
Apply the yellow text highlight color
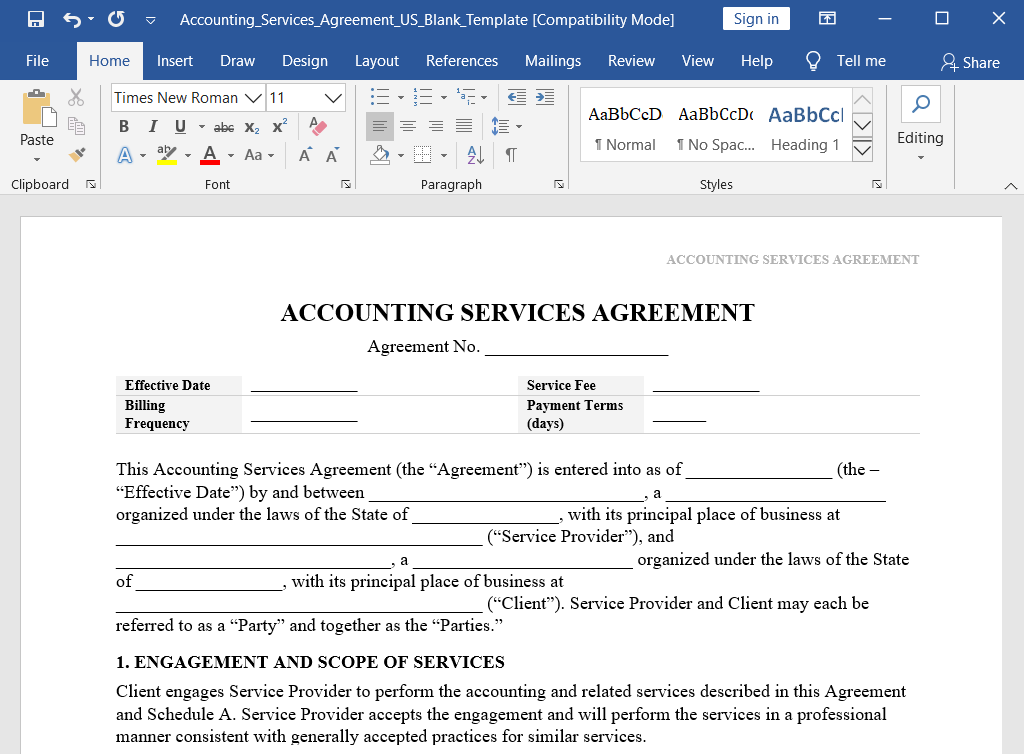[167, 155]
